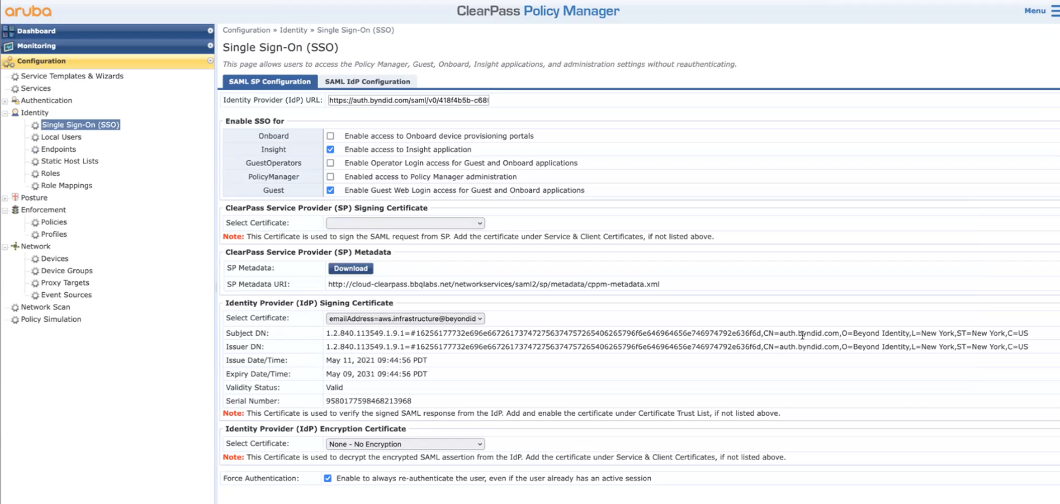Uncheck the Insight application access checkbox
Screen dimensions: 1060x504
[x=330, y=148]
